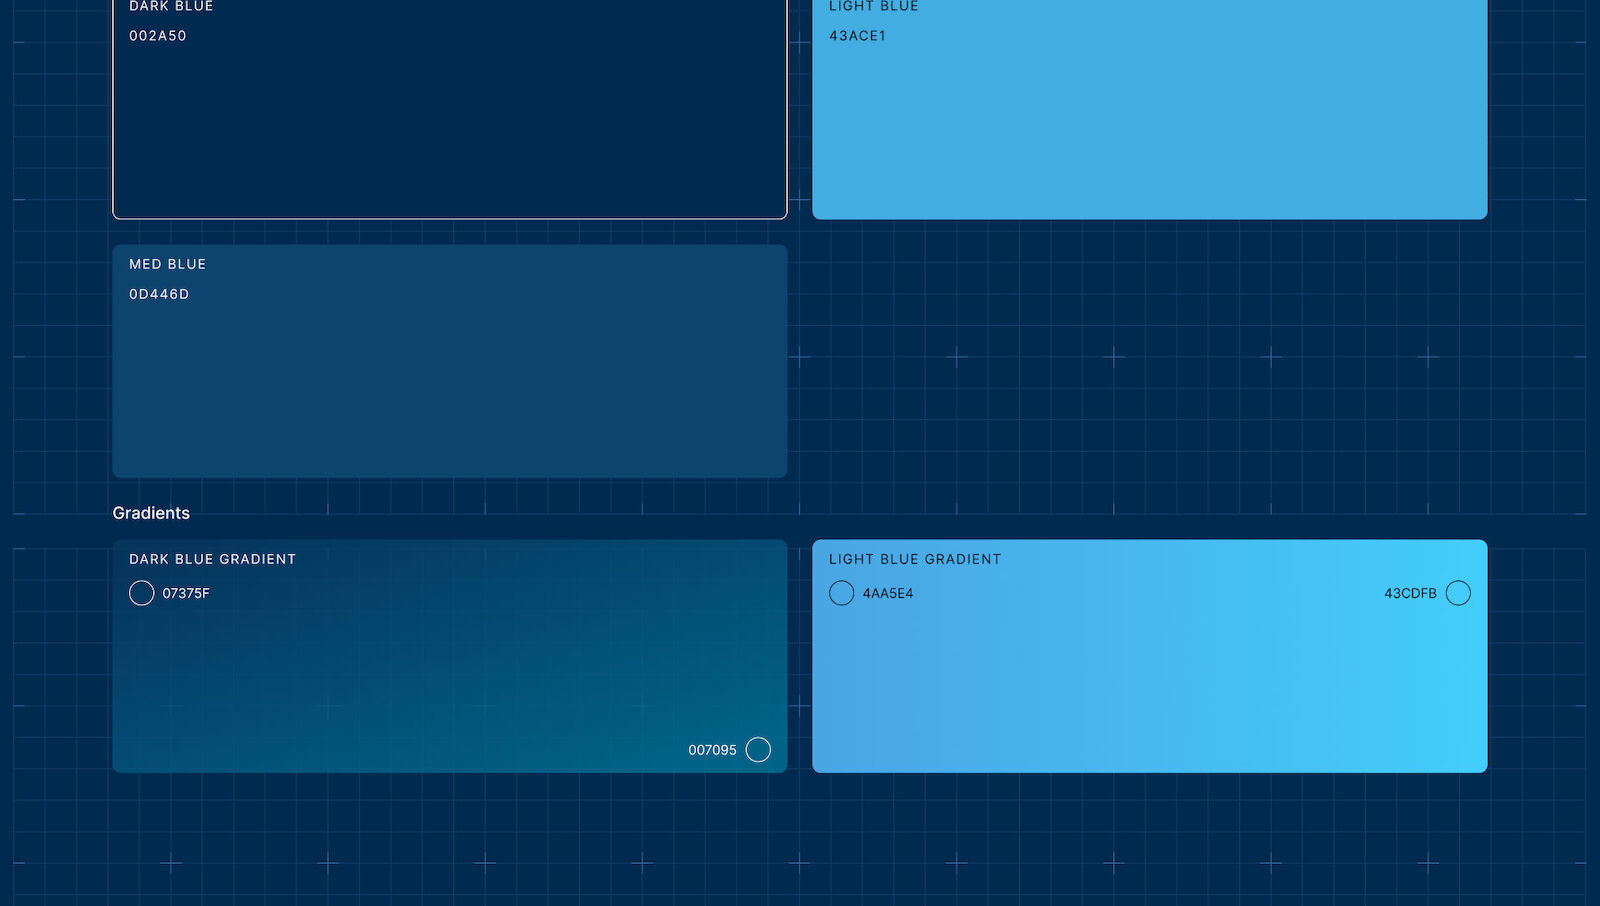Click the circle icon beside 007095
Image resolution: width=1600 pixels, height=906 pixels.
point(758,750)
